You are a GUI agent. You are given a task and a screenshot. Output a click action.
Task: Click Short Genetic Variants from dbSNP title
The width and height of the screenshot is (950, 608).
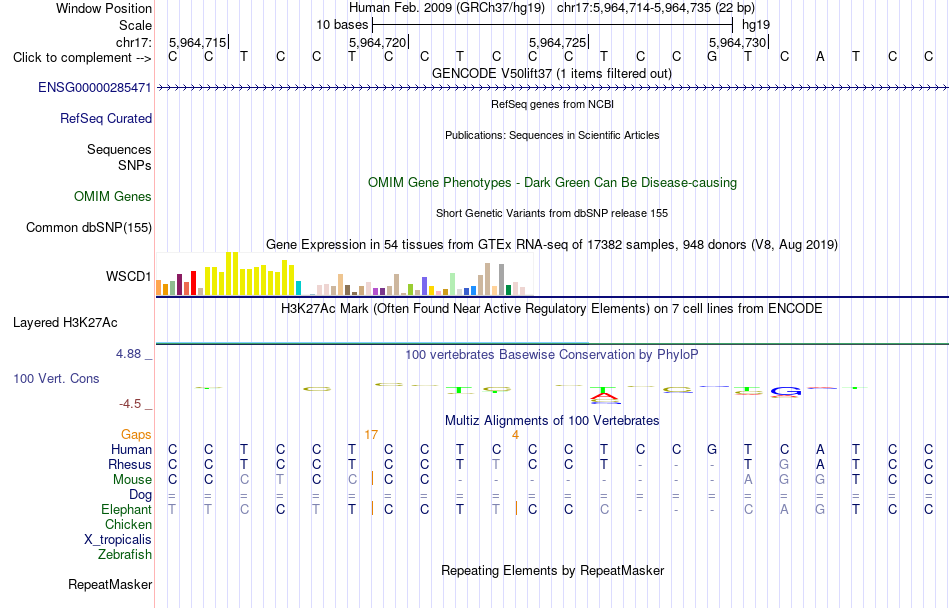pyautogui.click(x=552, y=213)
